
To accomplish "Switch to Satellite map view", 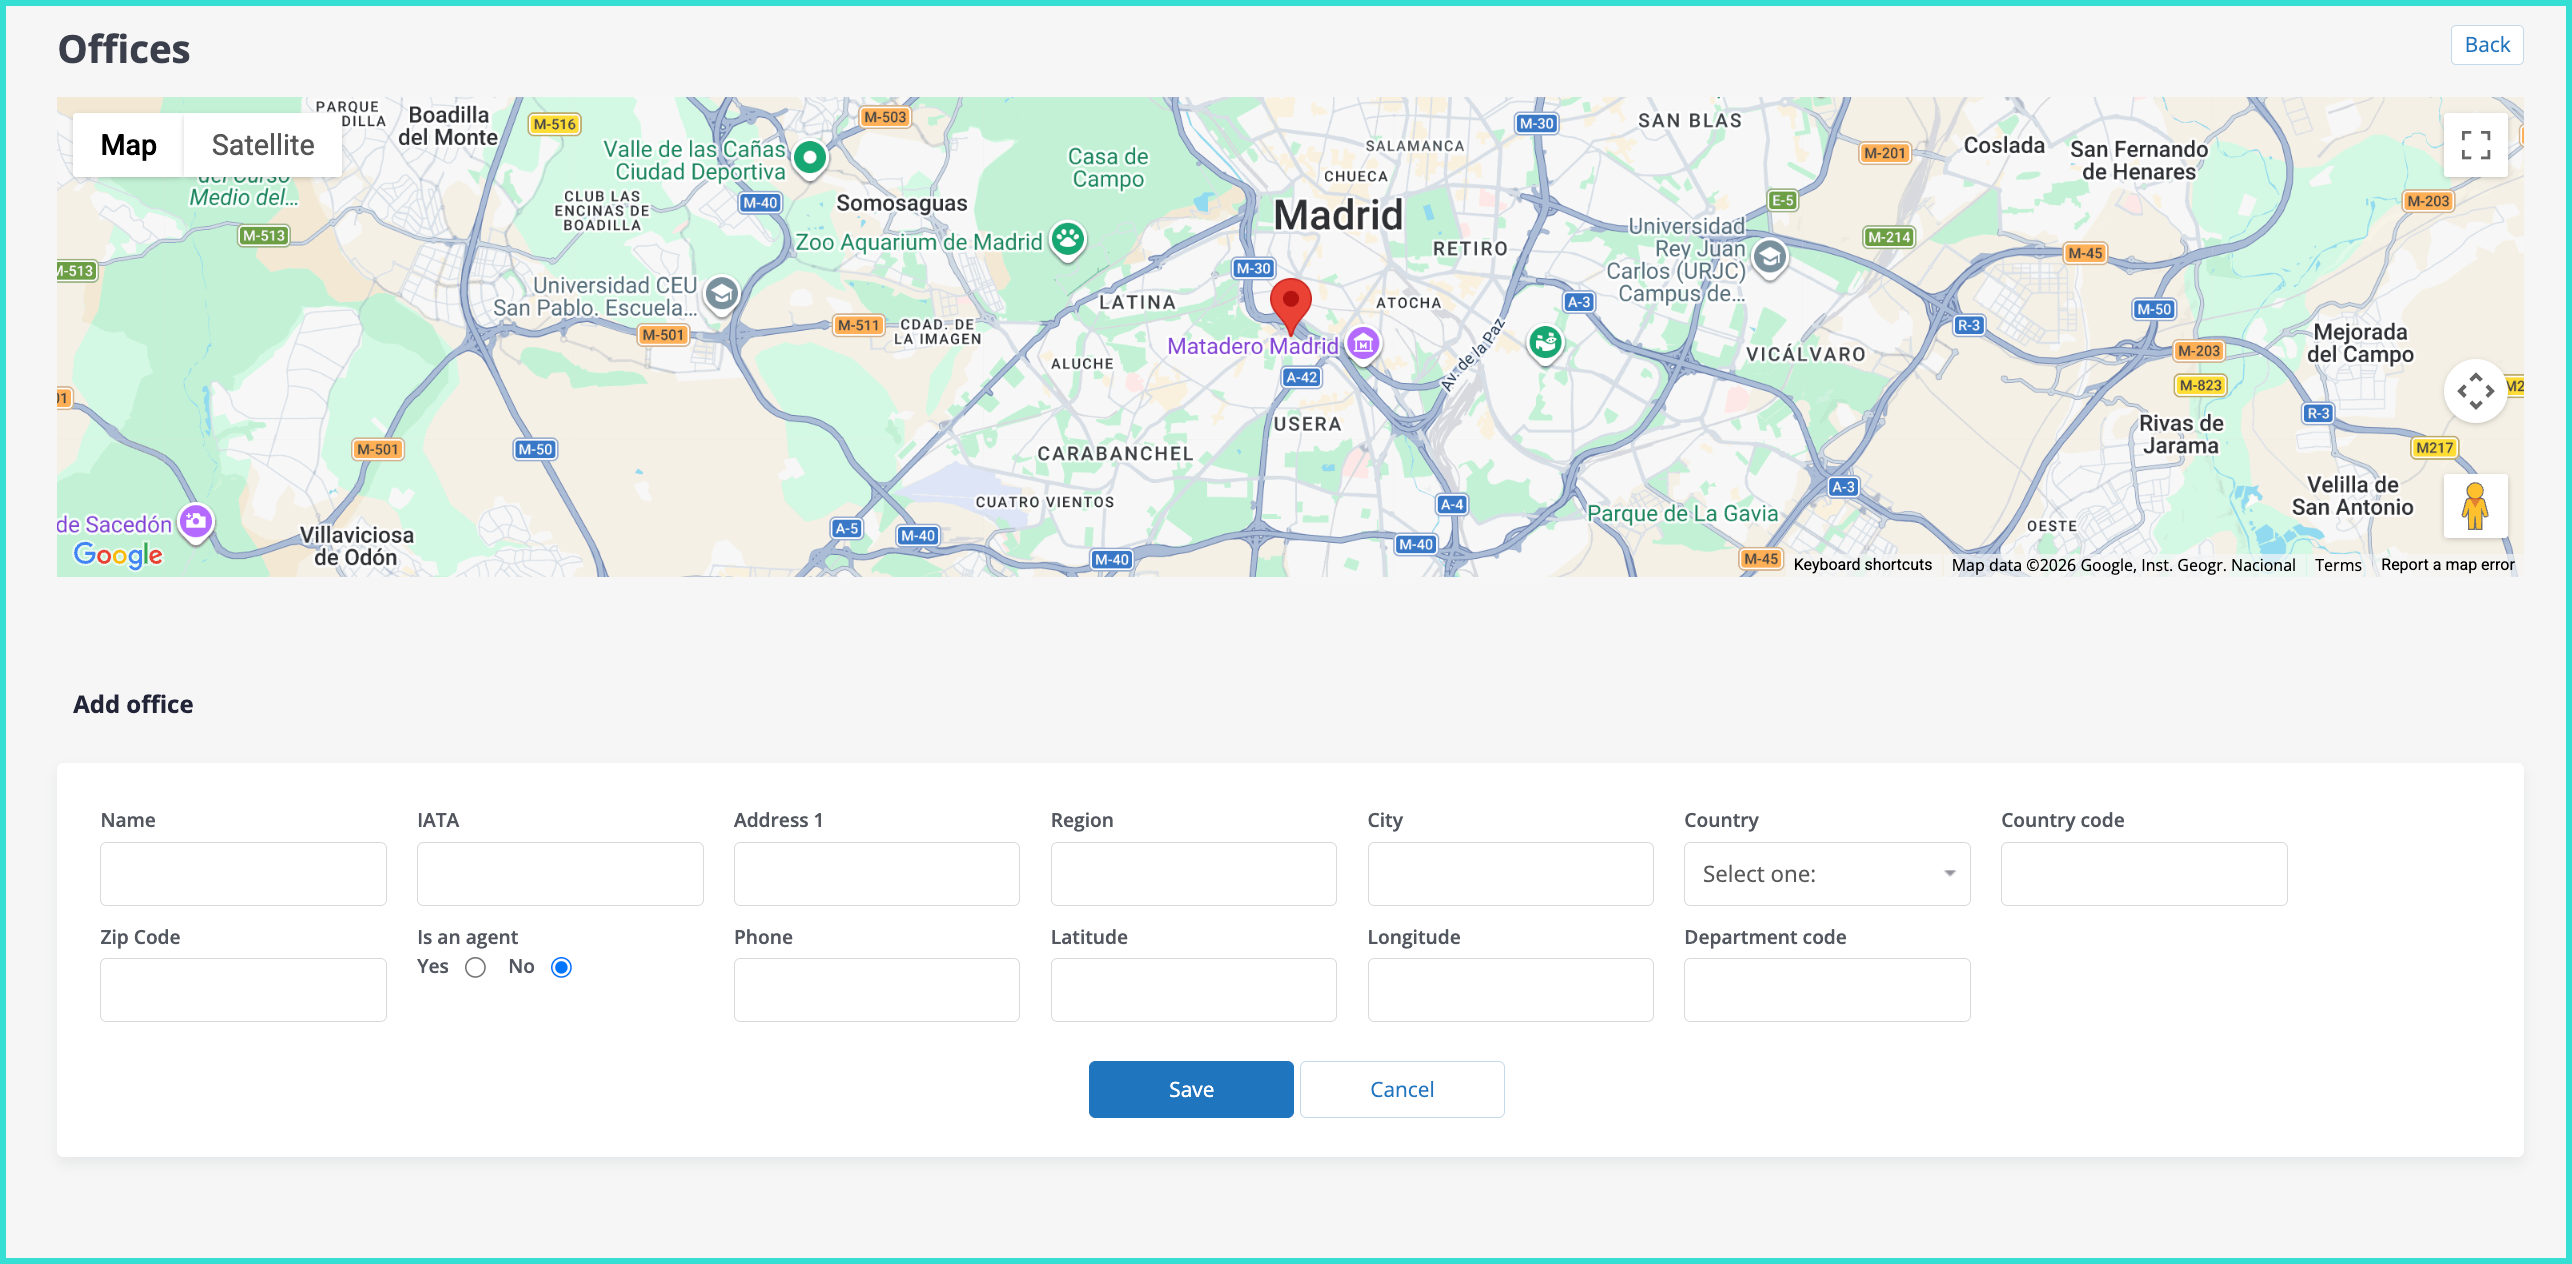I will (x=263, y=145).
